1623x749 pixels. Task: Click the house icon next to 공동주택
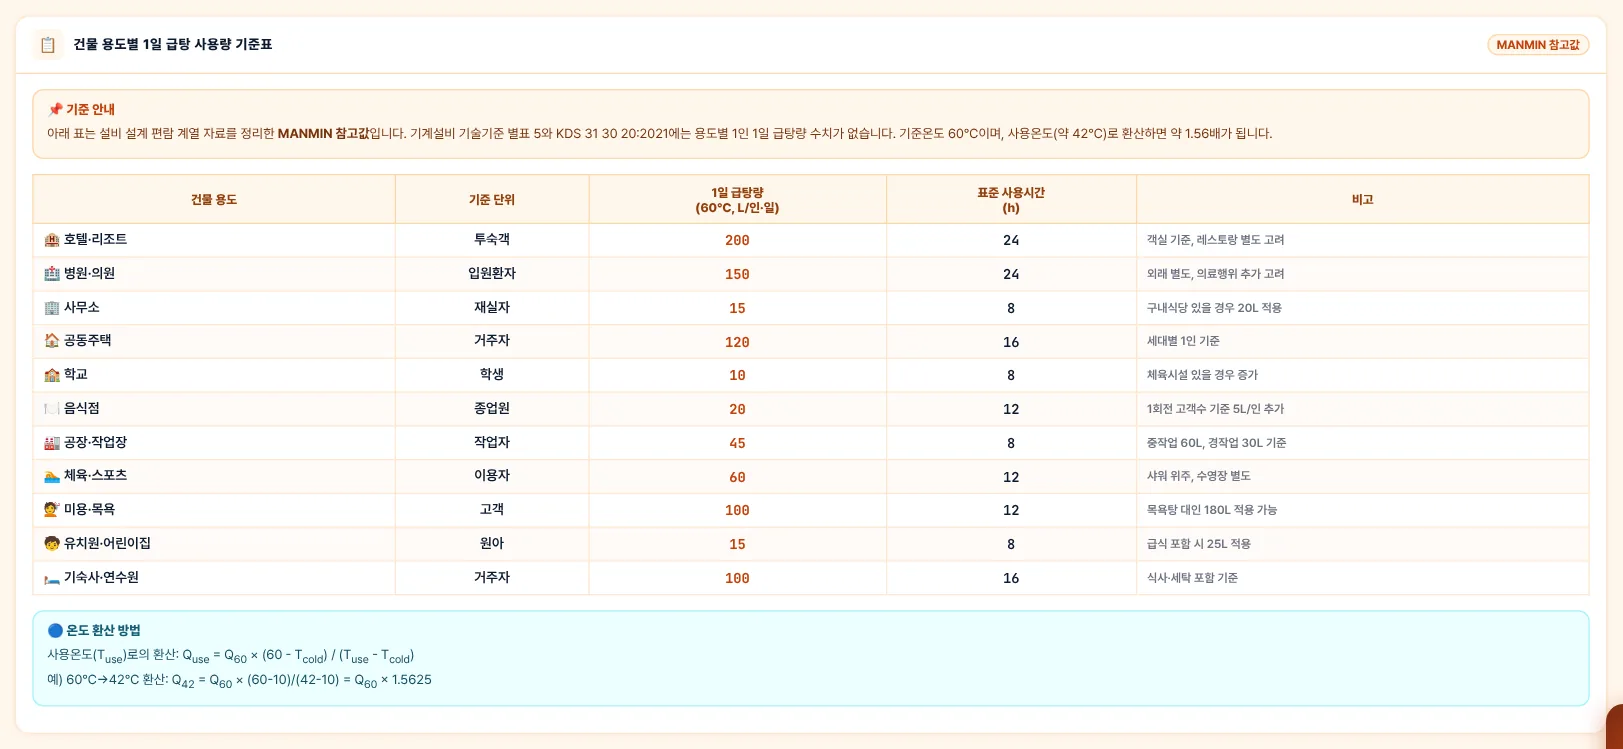[52, 341]
